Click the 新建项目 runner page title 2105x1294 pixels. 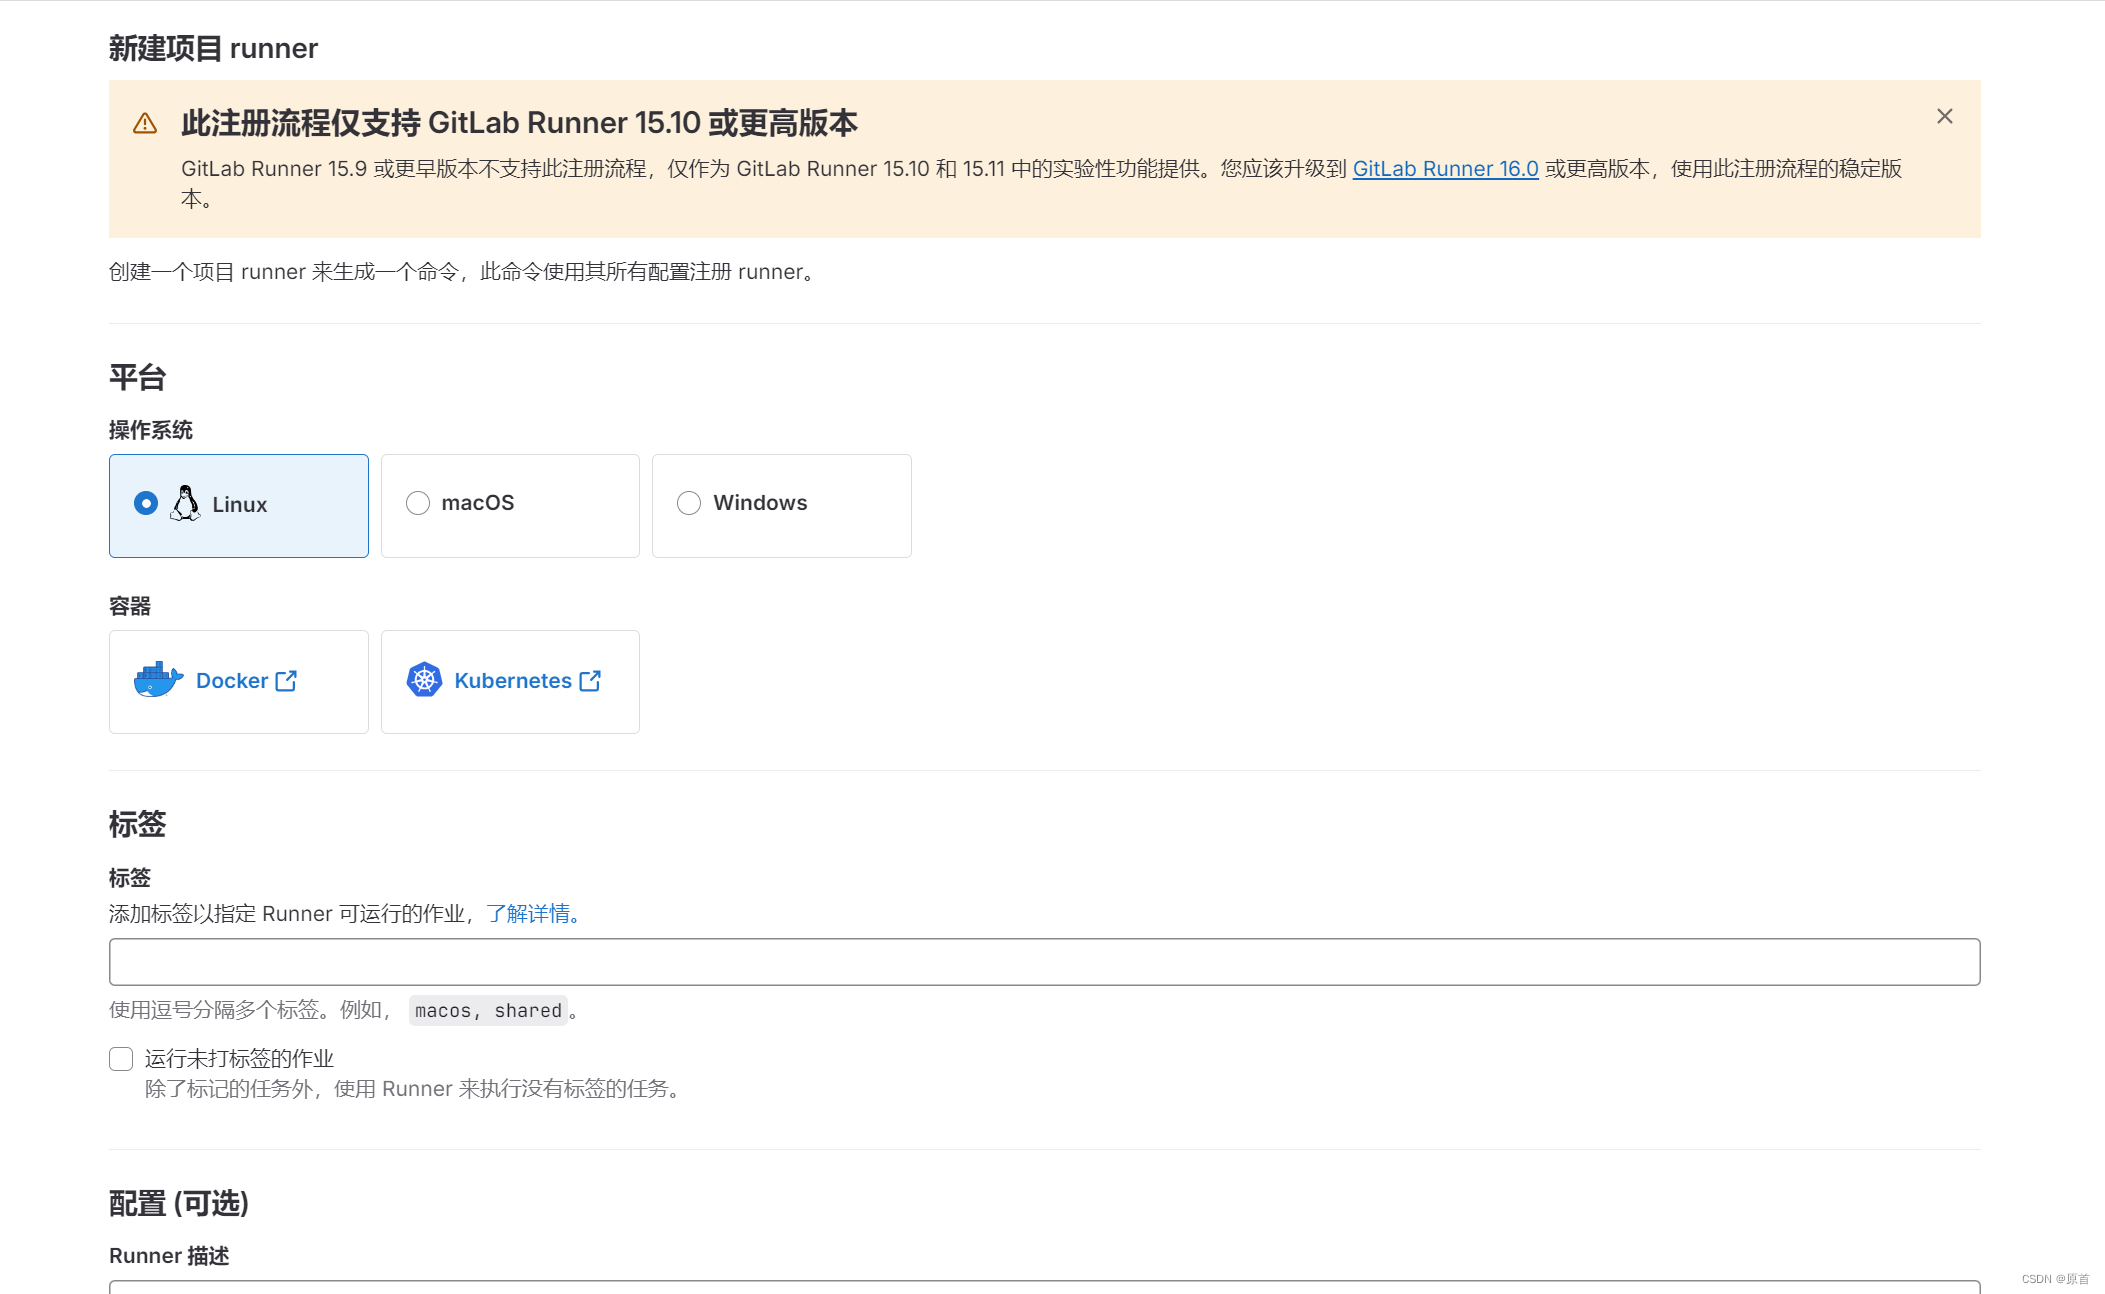pos(213,48)
